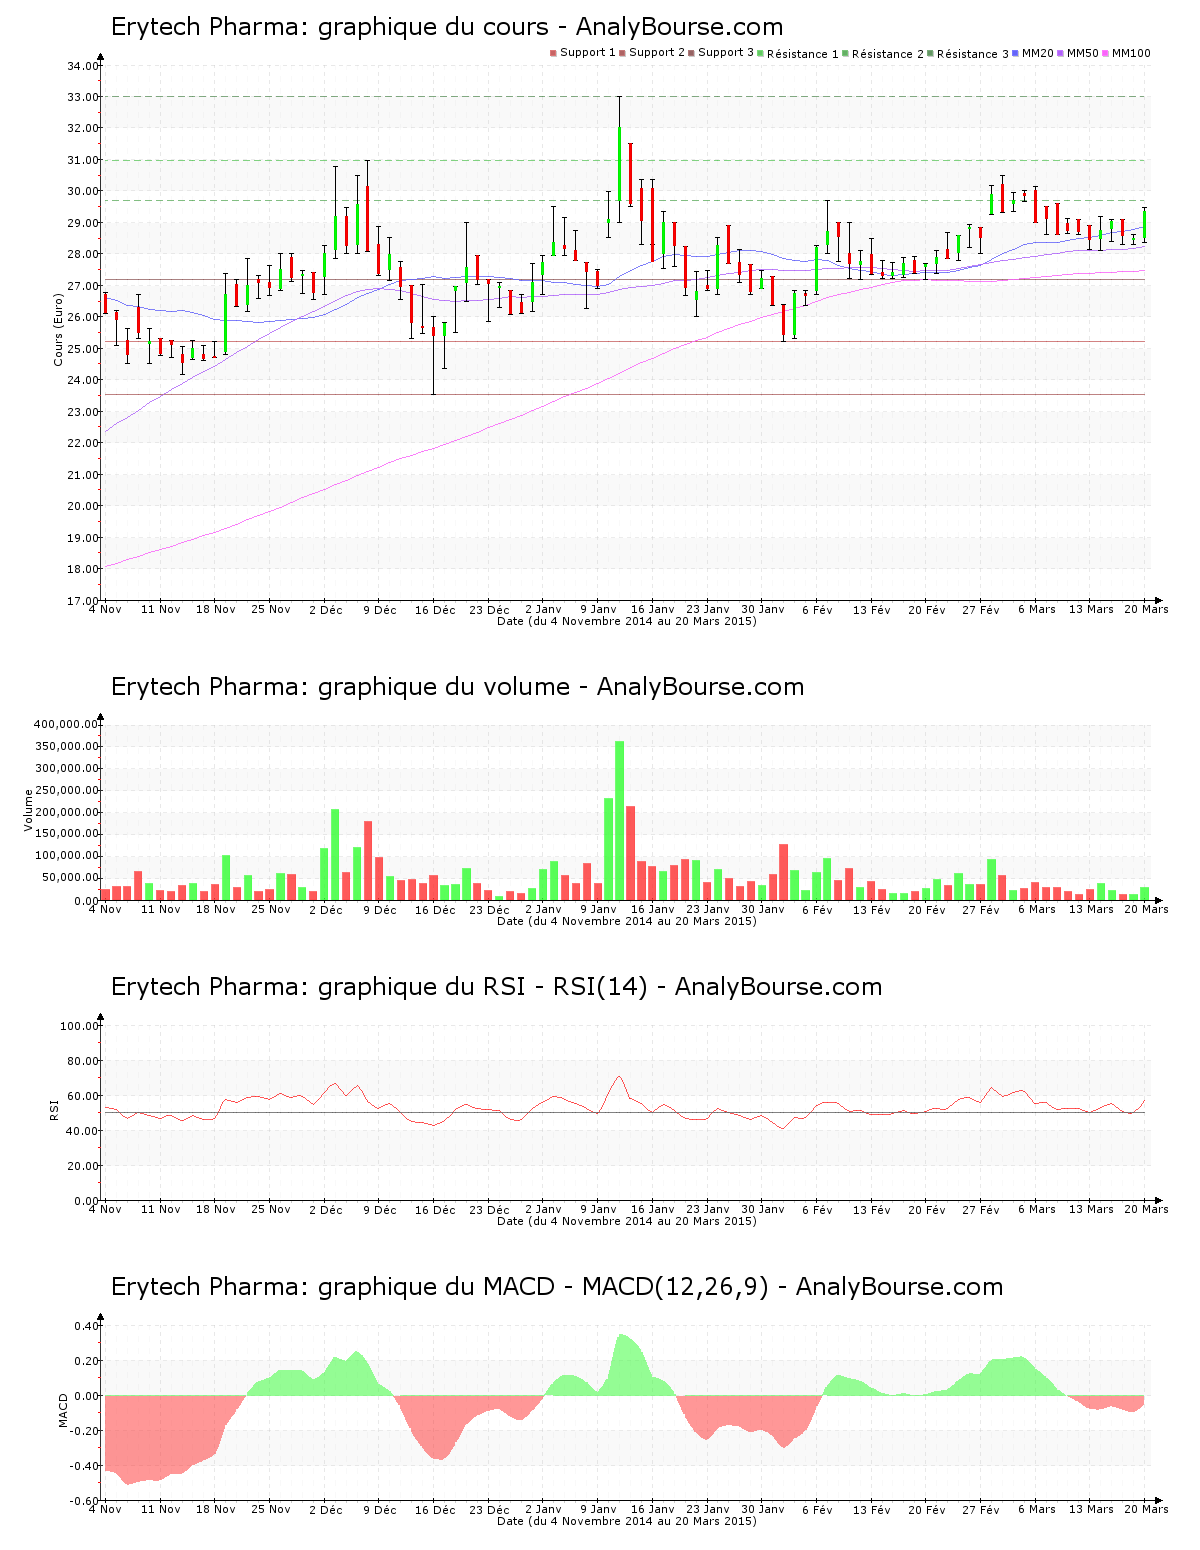Click the 400,000.00 label on volume axis
This screenshot has width=1200, height=1550.
66,724
